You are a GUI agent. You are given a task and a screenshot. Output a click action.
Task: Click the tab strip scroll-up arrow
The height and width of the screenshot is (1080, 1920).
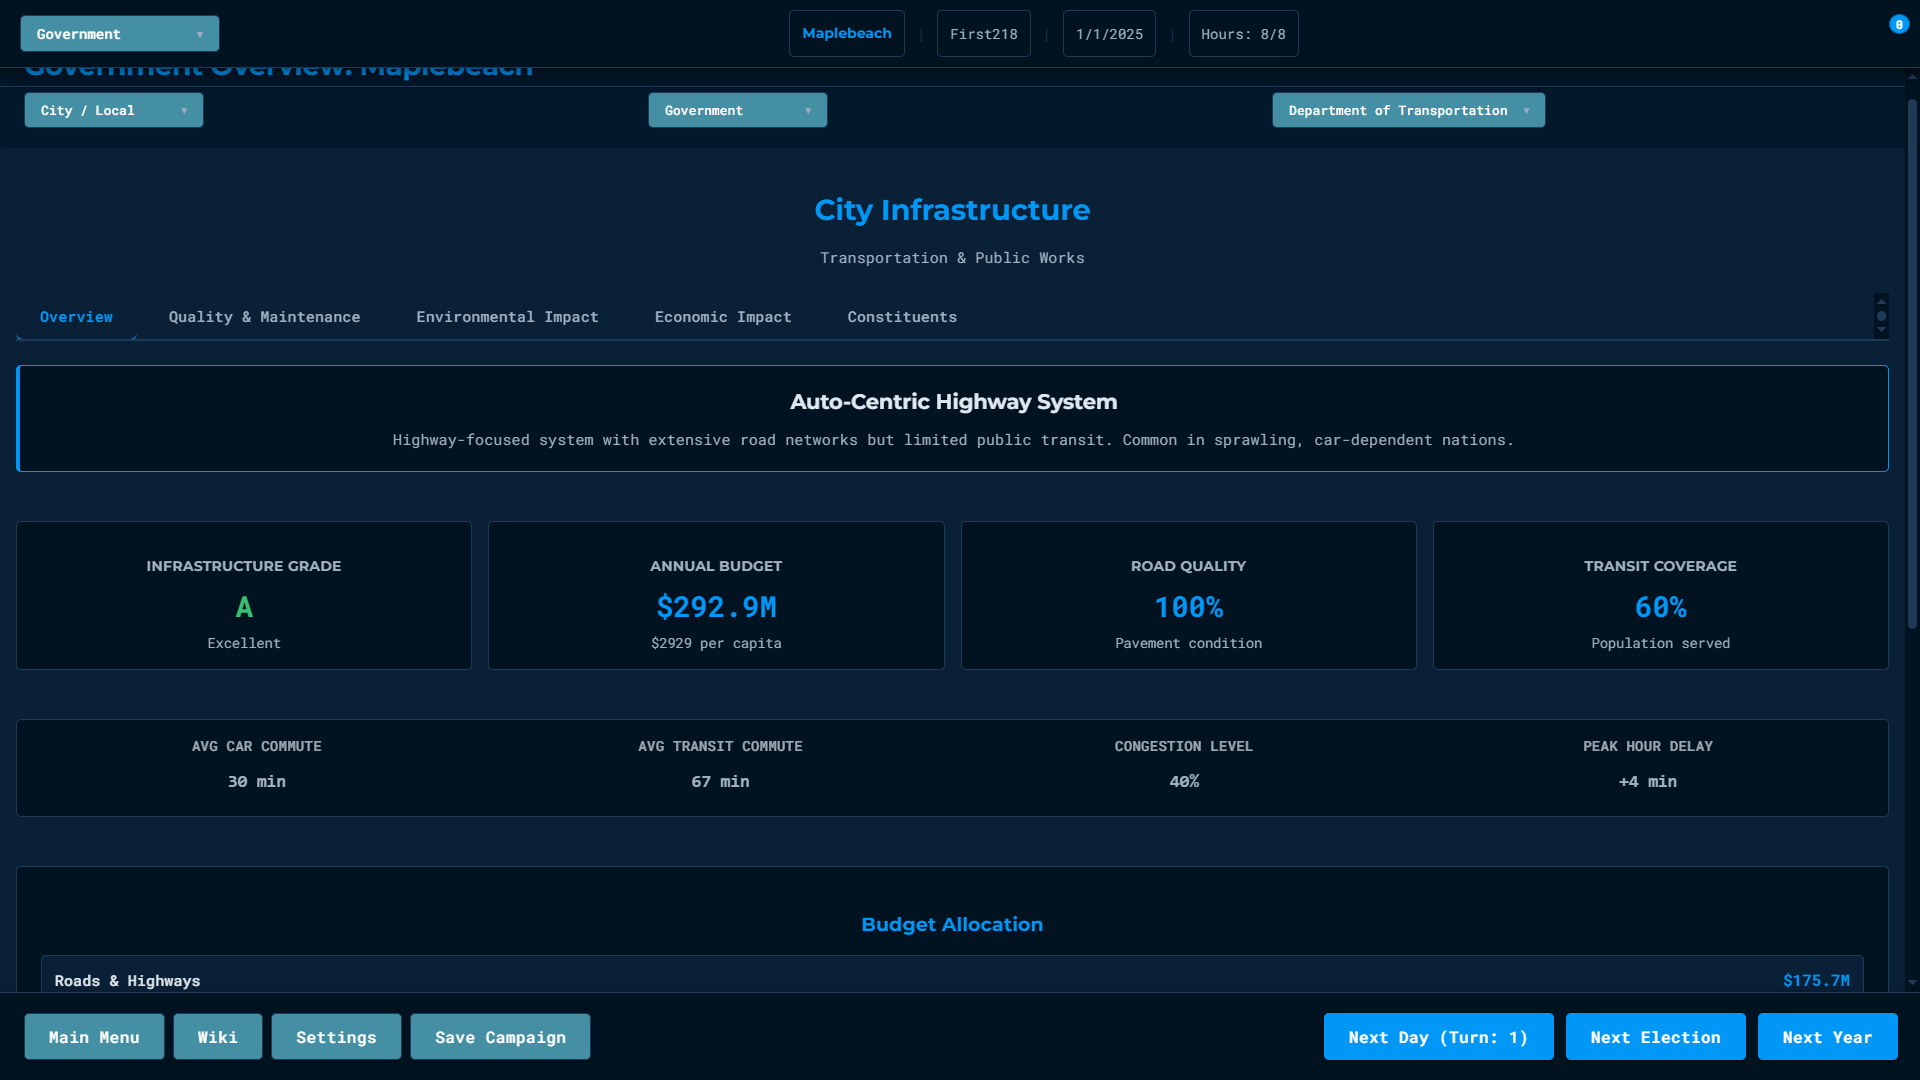pos(1881,301)
